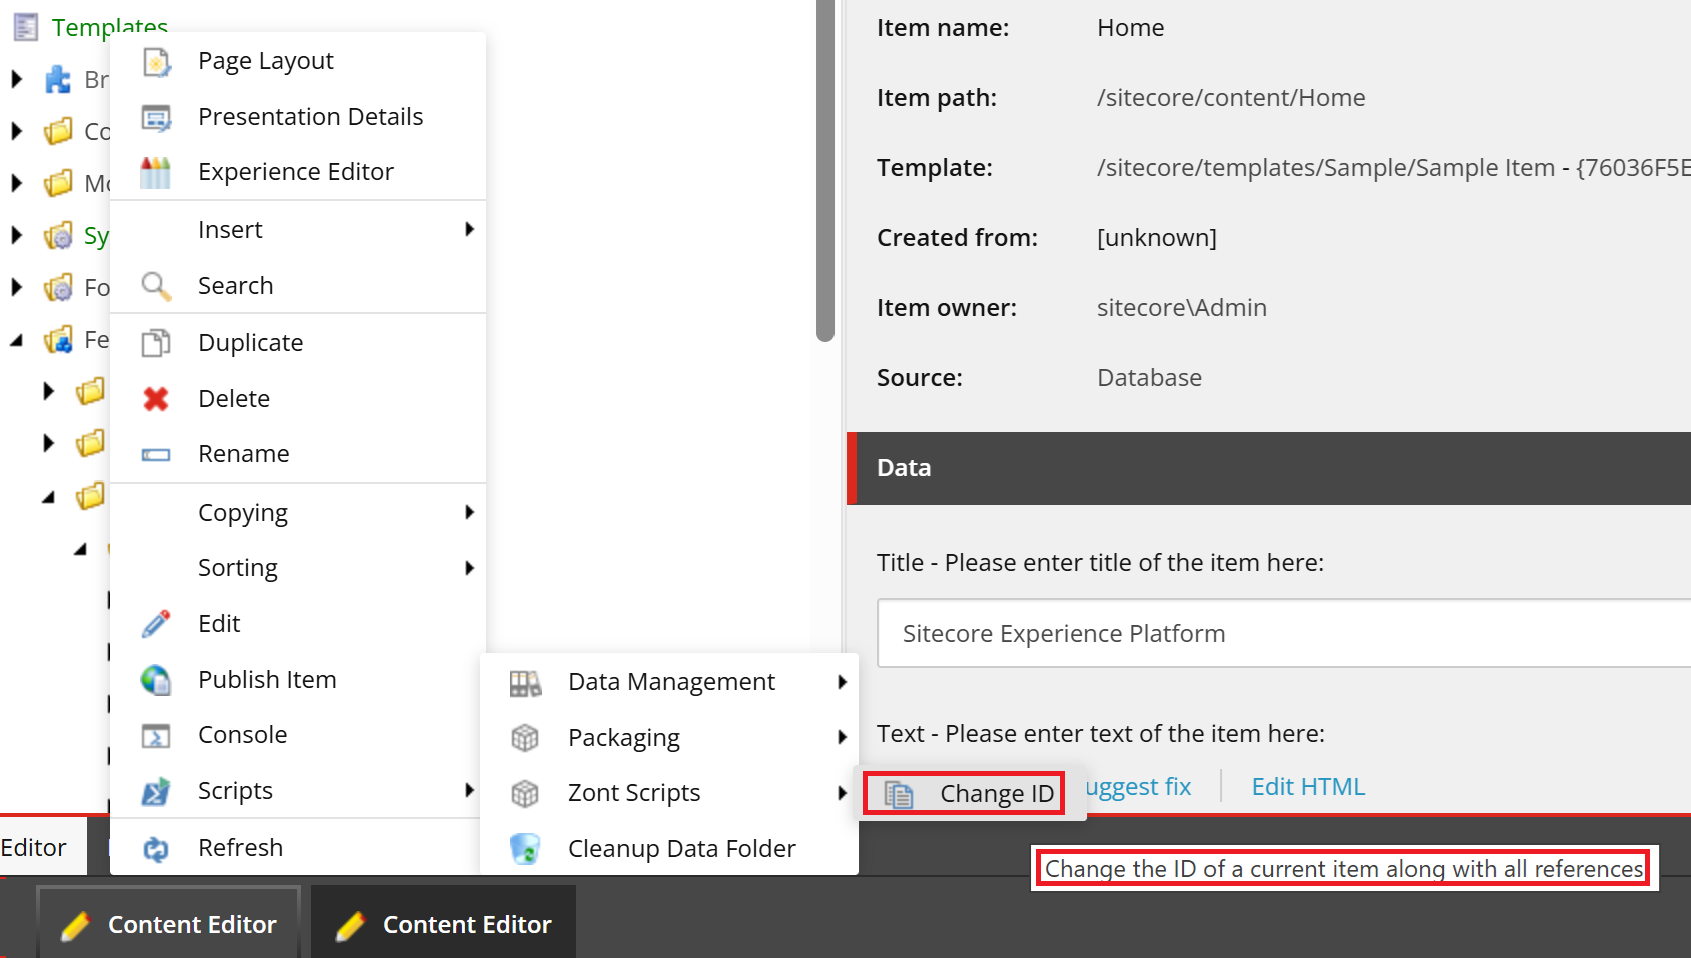Click the Change ID document icon

click(x=899, y=794)
